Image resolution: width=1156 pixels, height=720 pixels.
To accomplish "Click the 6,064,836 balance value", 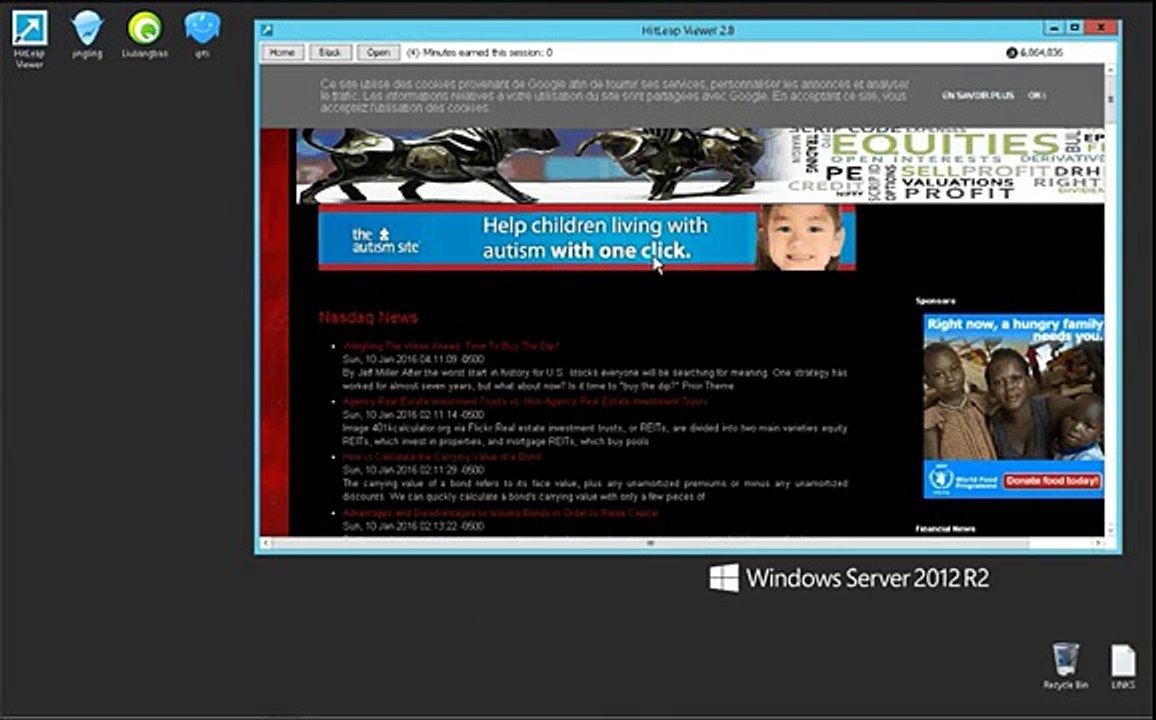I will tap(1041, 52).
